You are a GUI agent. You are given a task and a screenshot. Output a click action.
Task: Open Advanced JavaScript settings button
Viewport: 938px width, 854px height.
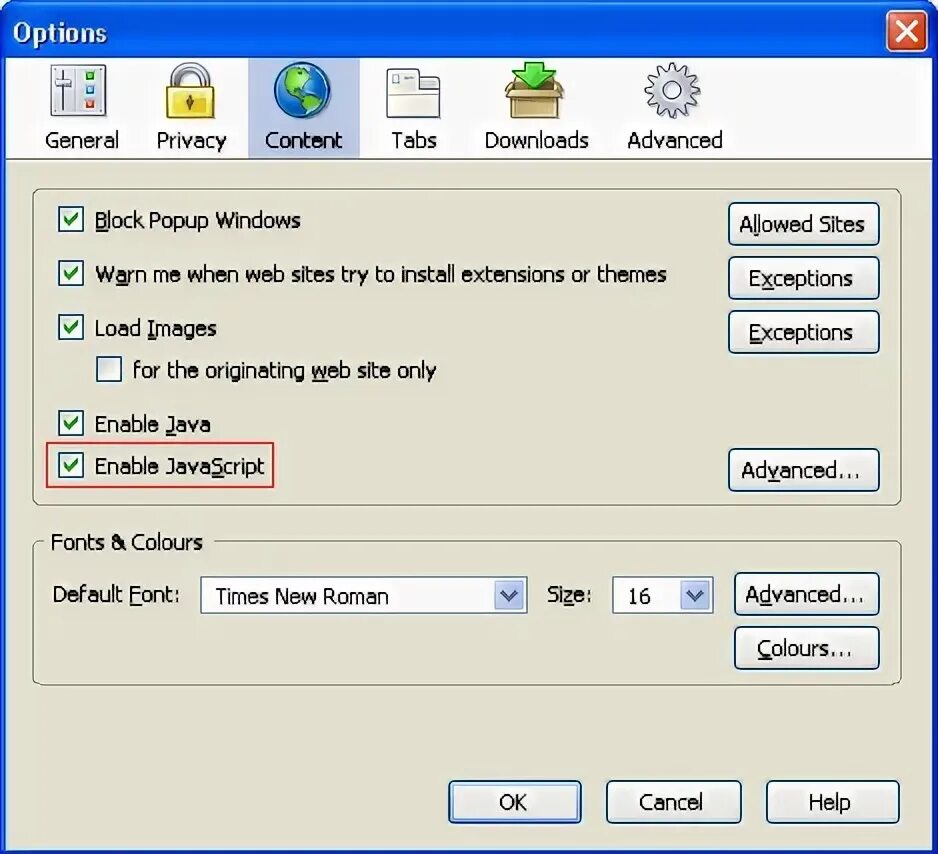(803, 470)
